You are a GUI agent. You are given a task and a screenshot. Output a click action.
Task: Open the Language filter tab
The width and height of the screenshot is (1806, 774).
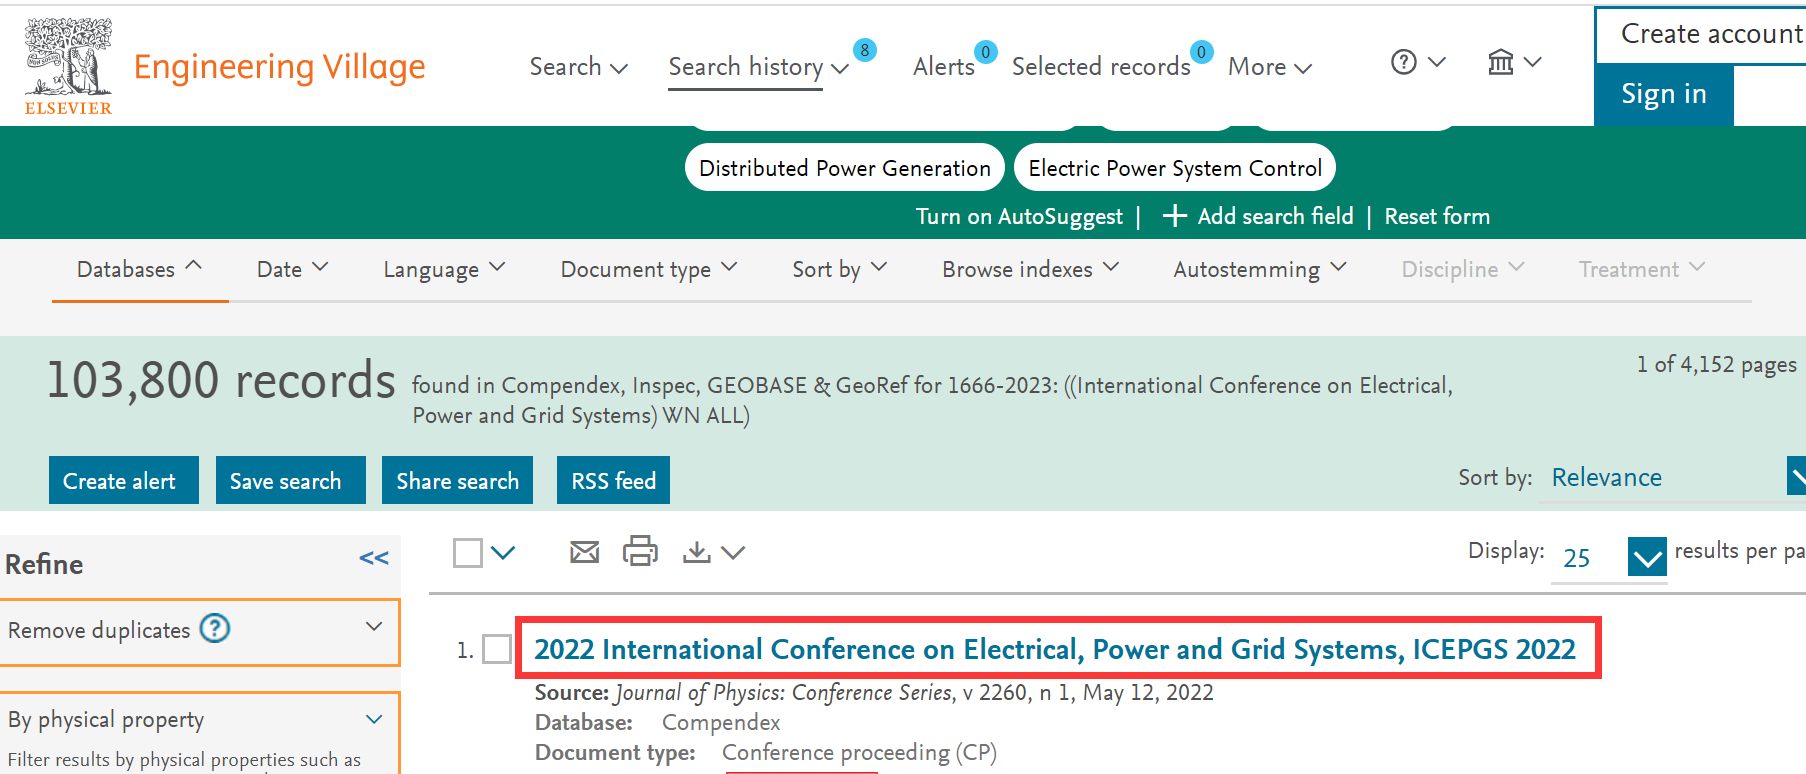coord(444,269)
